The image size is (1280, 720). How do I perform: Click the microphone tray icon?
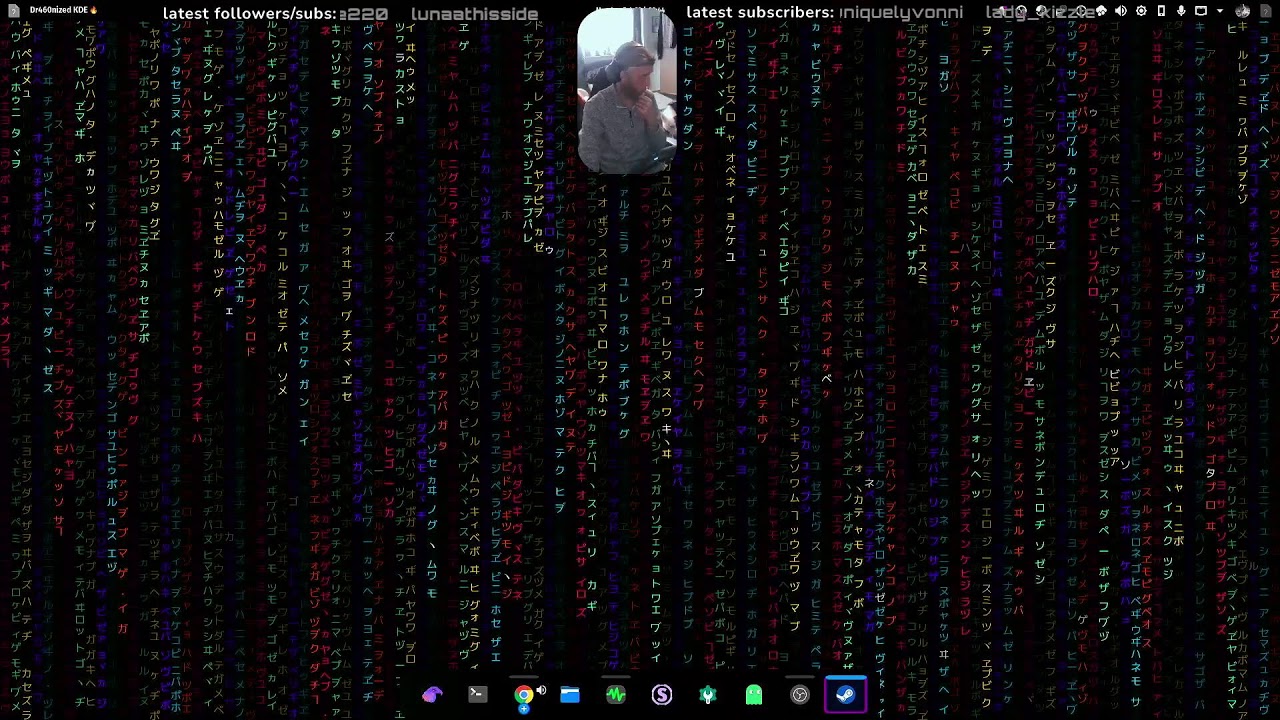(1181, 11)
